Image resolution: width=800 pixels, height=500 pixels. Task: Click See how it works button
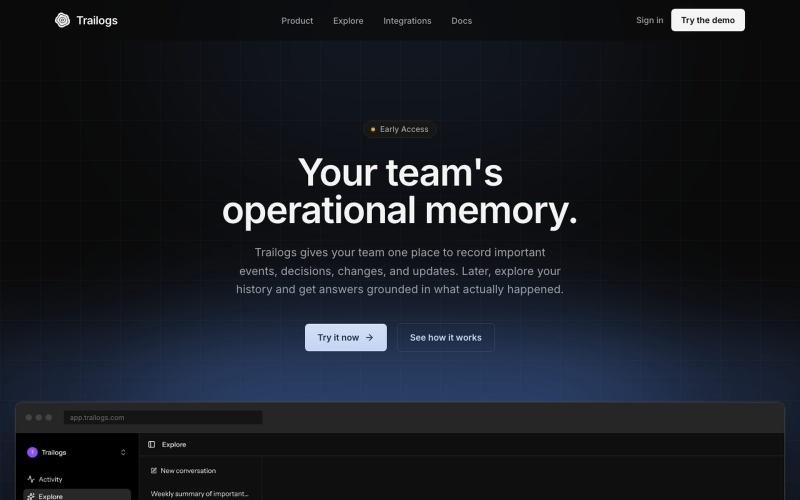pos(445,337)
